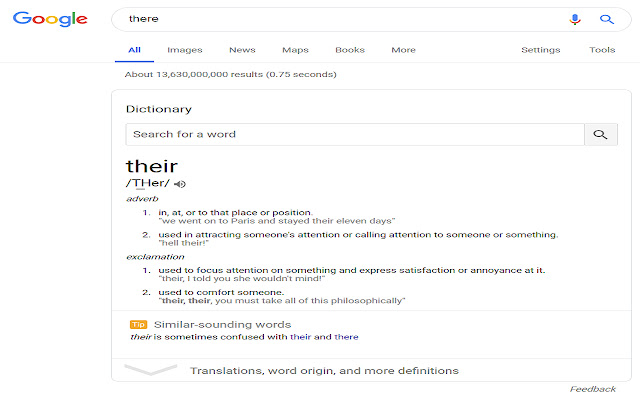Image resolution: width=640 pixels, height=400 pixels.
Task: Expand the dictionary down-chevron arrow
Action: 150,370
